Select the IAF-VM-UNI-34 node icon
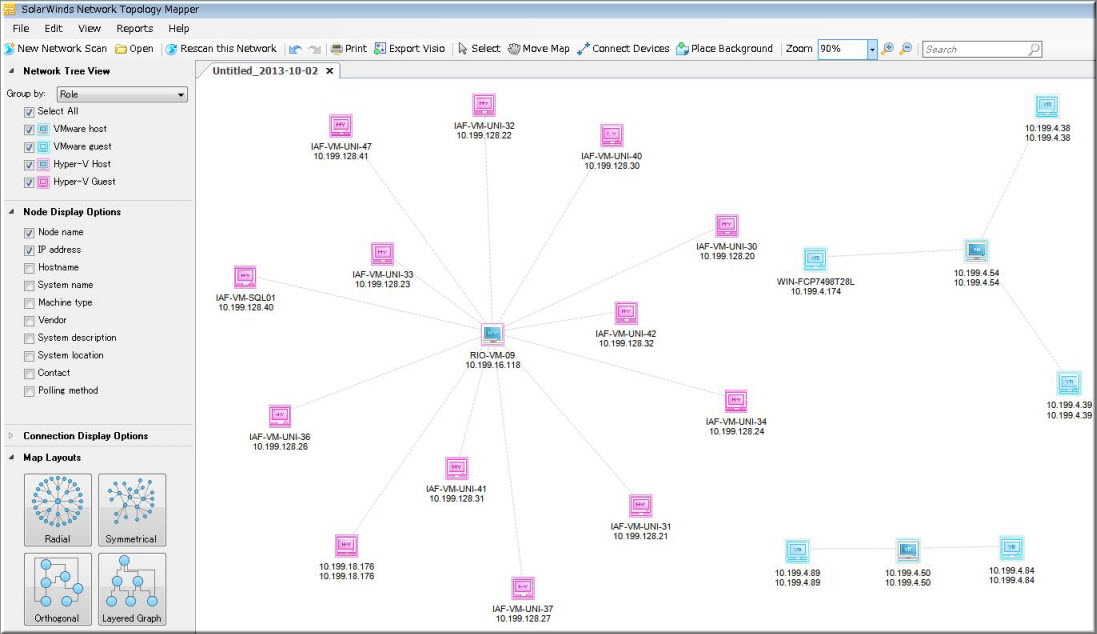The width and height of the screenshot is (1097, 634). pyautogui.click(x=735, y=400)
